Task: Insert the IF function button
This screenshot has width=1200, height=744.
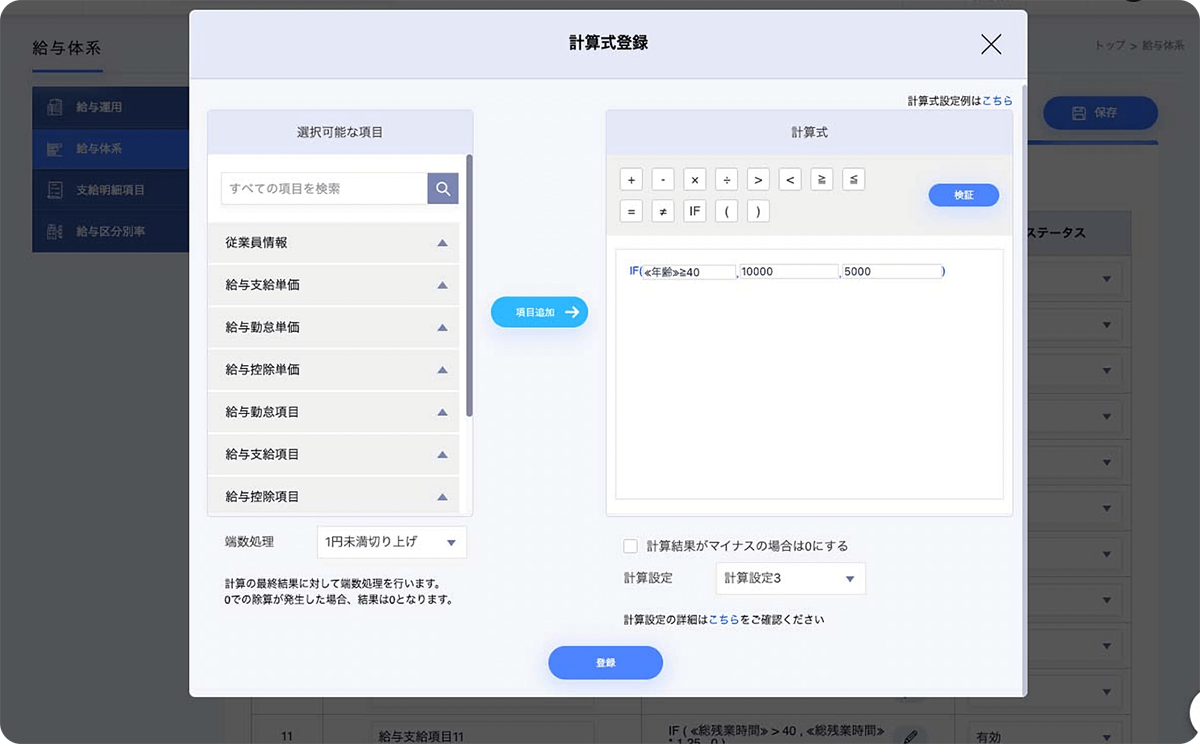Action: pos(695,211)
